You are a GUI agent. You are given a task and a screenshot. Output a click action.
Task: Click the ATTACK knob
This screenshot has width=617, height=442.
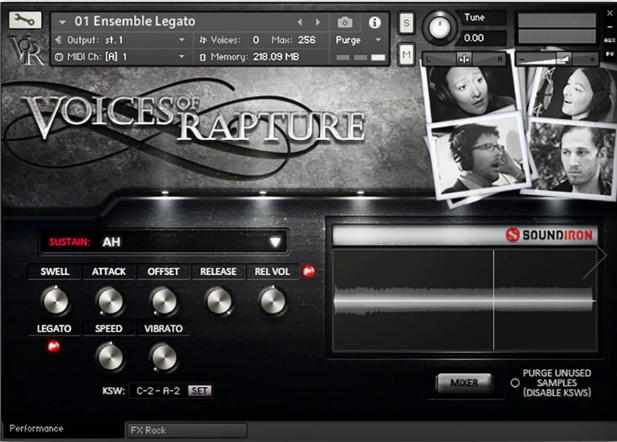click(110, 301)
